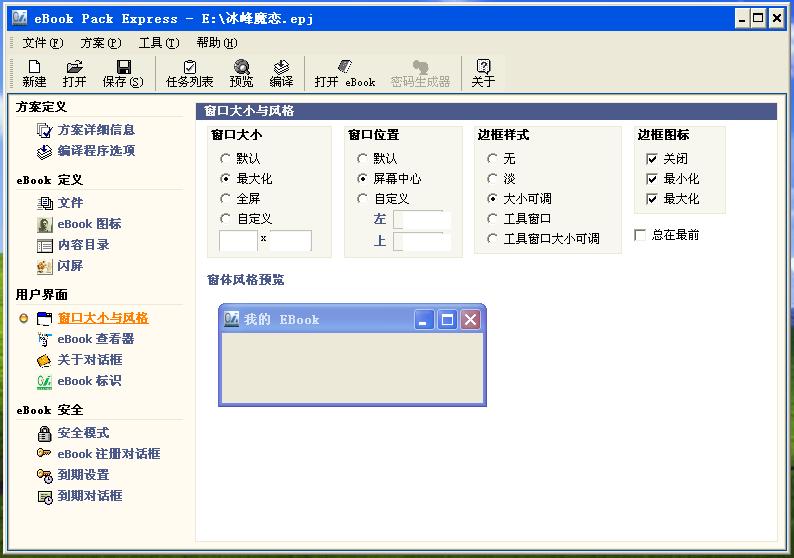This screenshot has height=558, width=794.
Task: Open the 方案详细信息 link
Action: 96,130
